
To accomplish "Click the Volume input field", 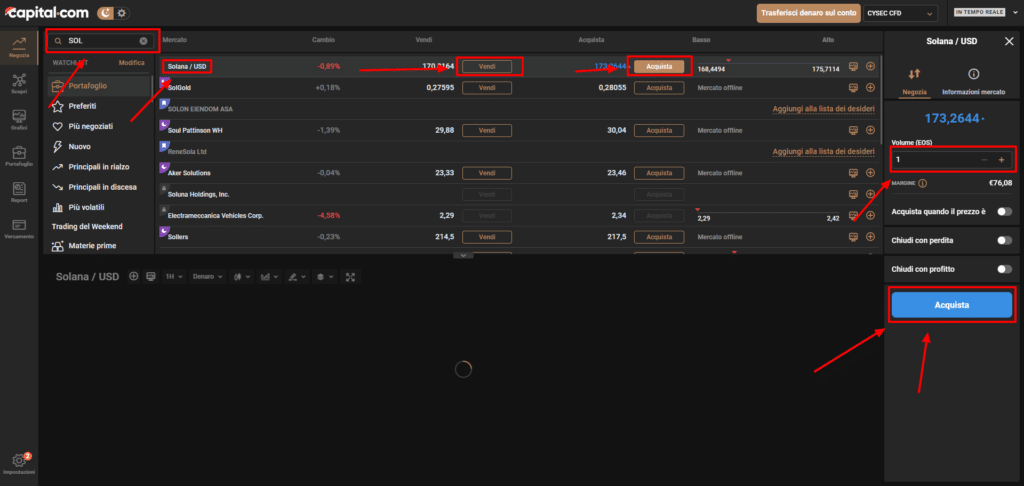I will pyautogui.click(x=952, y=159).
